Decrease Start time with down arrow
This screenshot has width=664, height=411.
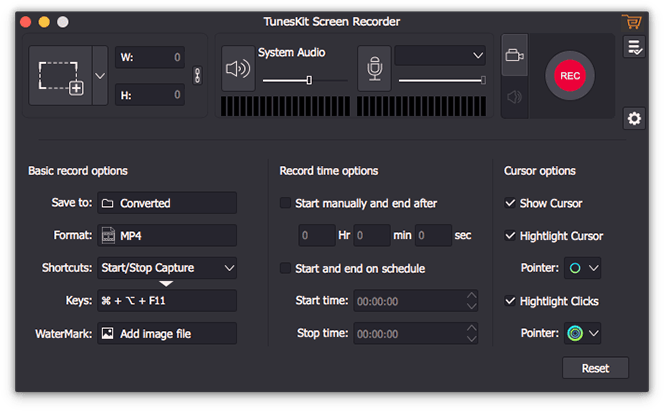pos(471,306)
